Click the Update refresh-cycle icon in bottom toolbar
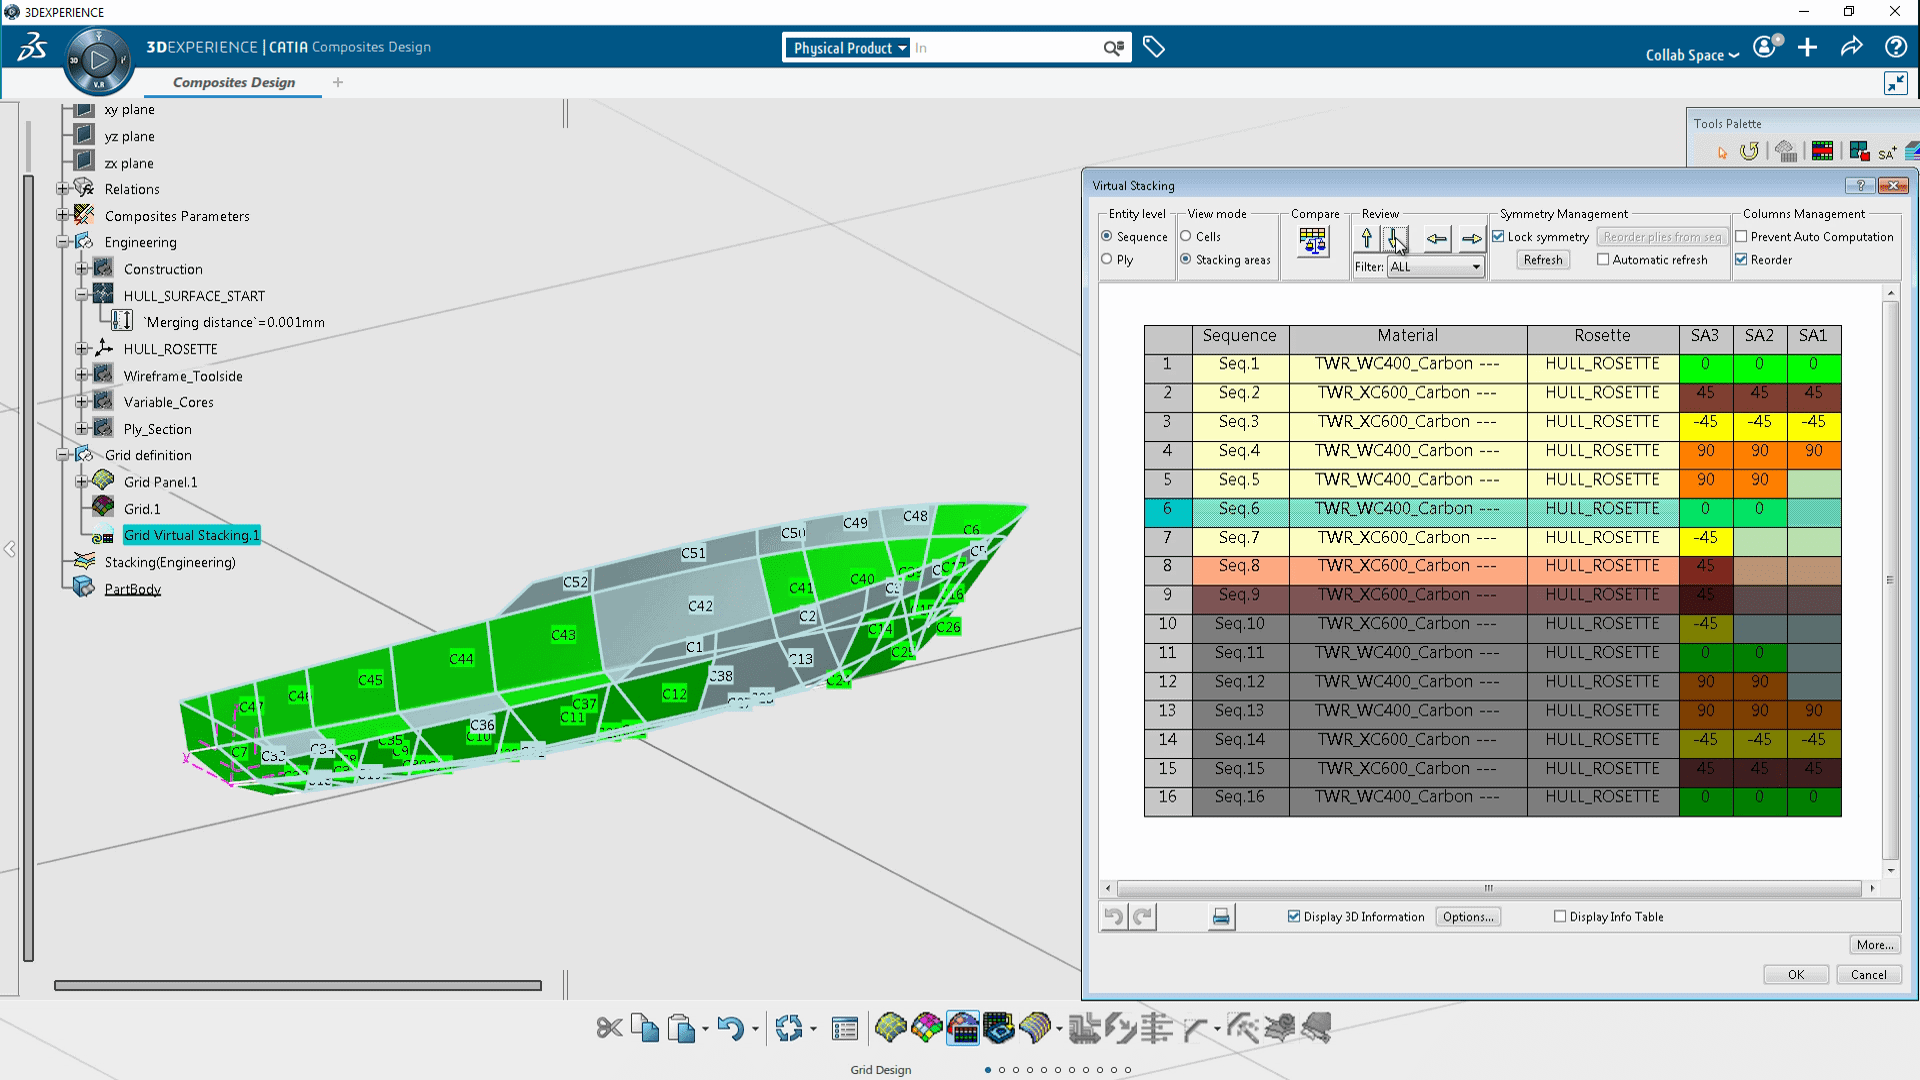Image resolution: width=1920 pixels, height=1080 pixels. pyautogui.click(x=789, y=1028)
